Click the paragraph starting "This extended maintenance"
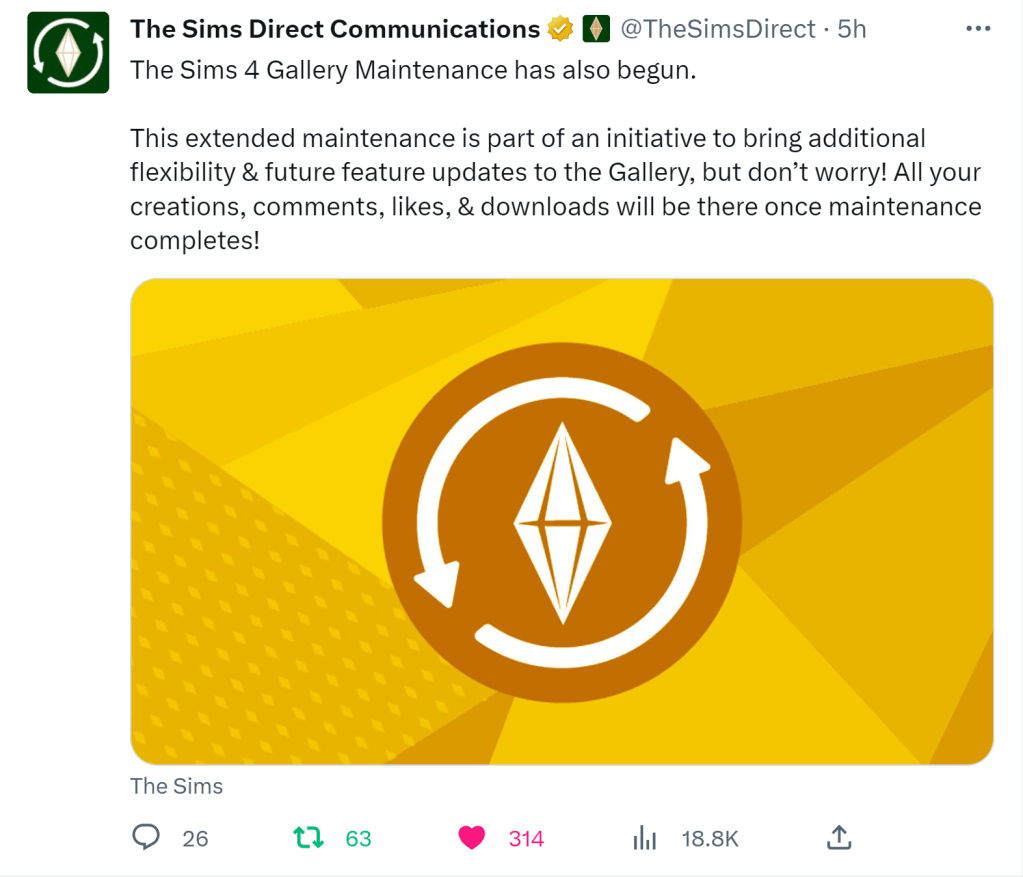This screenshot has width=1023, height=877. click(x=555, y=189)
